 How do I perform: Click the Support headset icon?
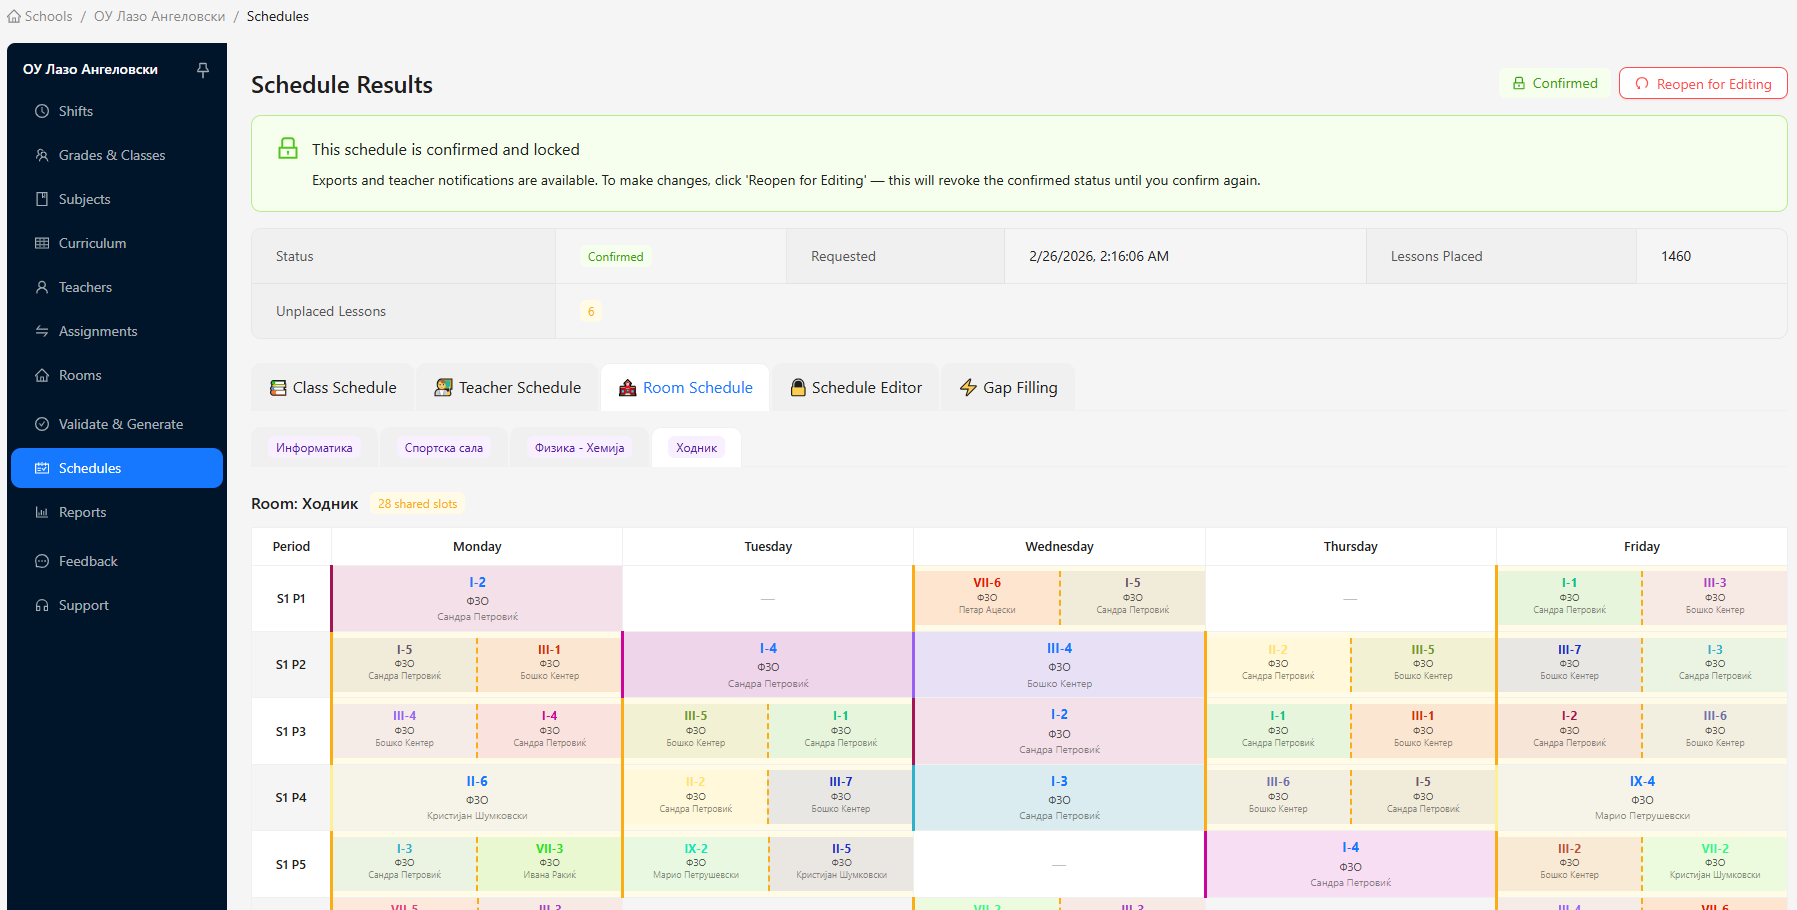tap(42, 605)
